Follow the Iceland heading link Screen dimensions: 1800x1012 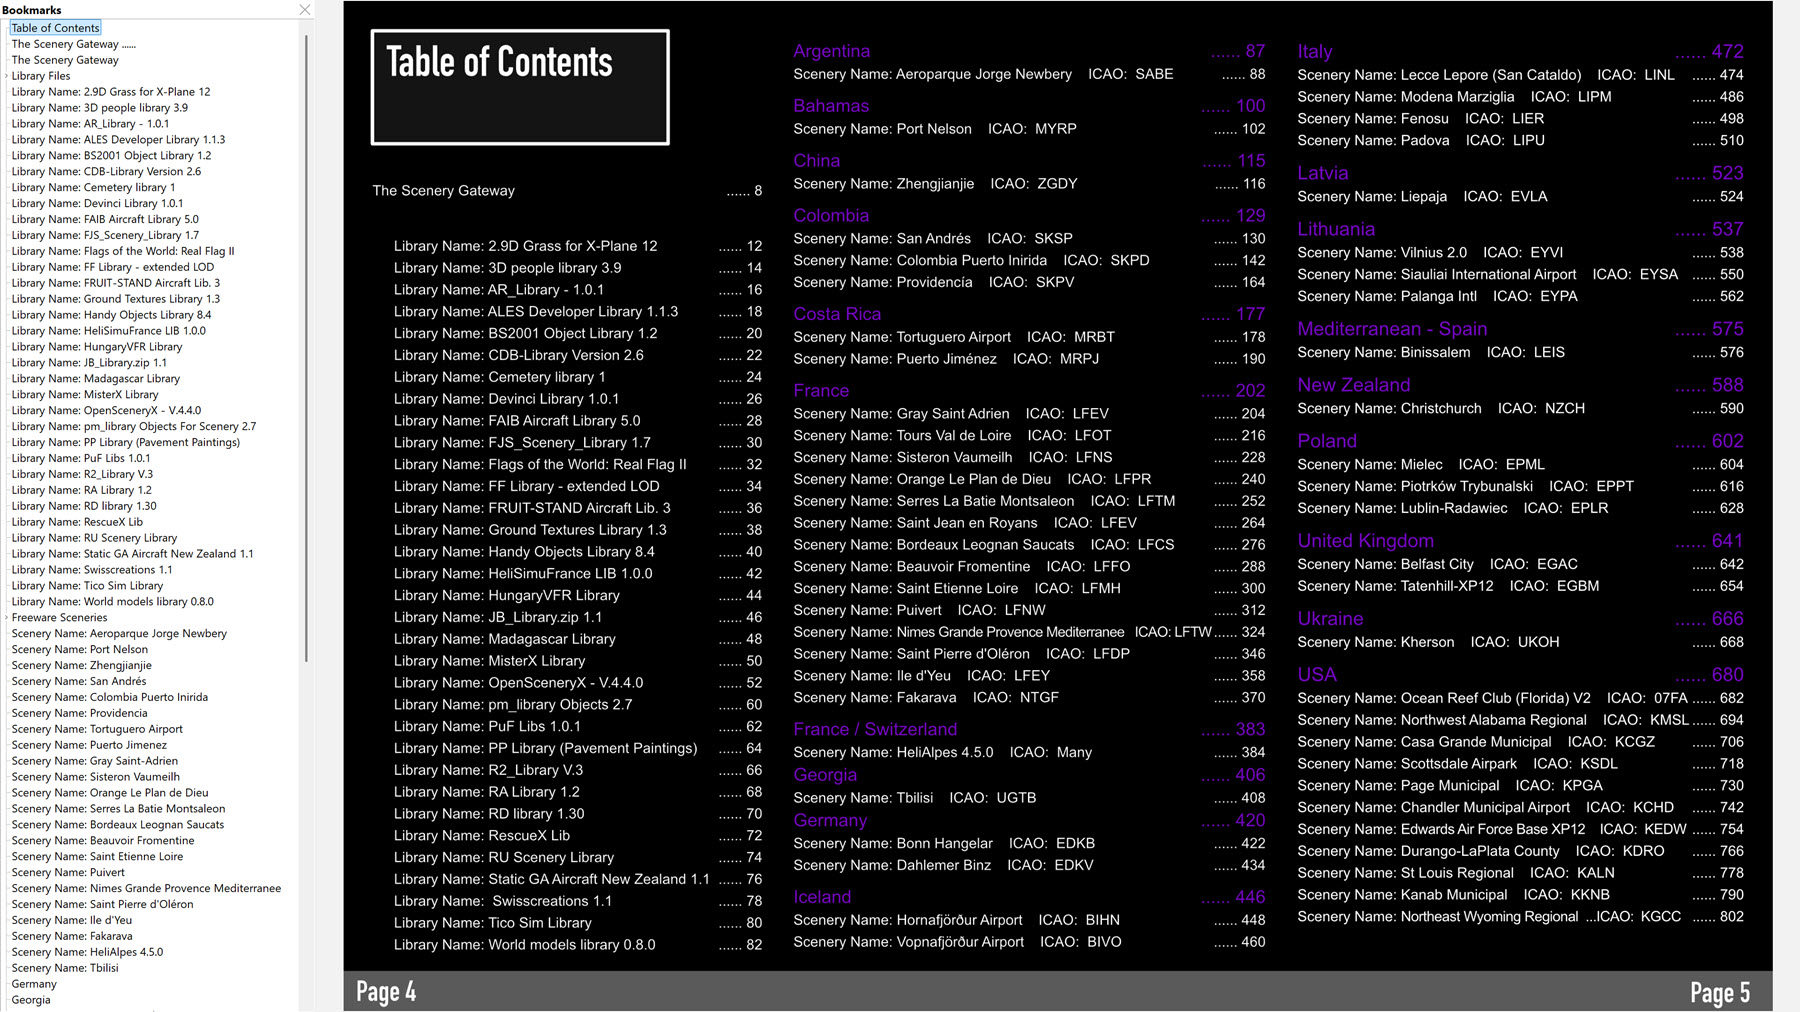tap(822, 897)
